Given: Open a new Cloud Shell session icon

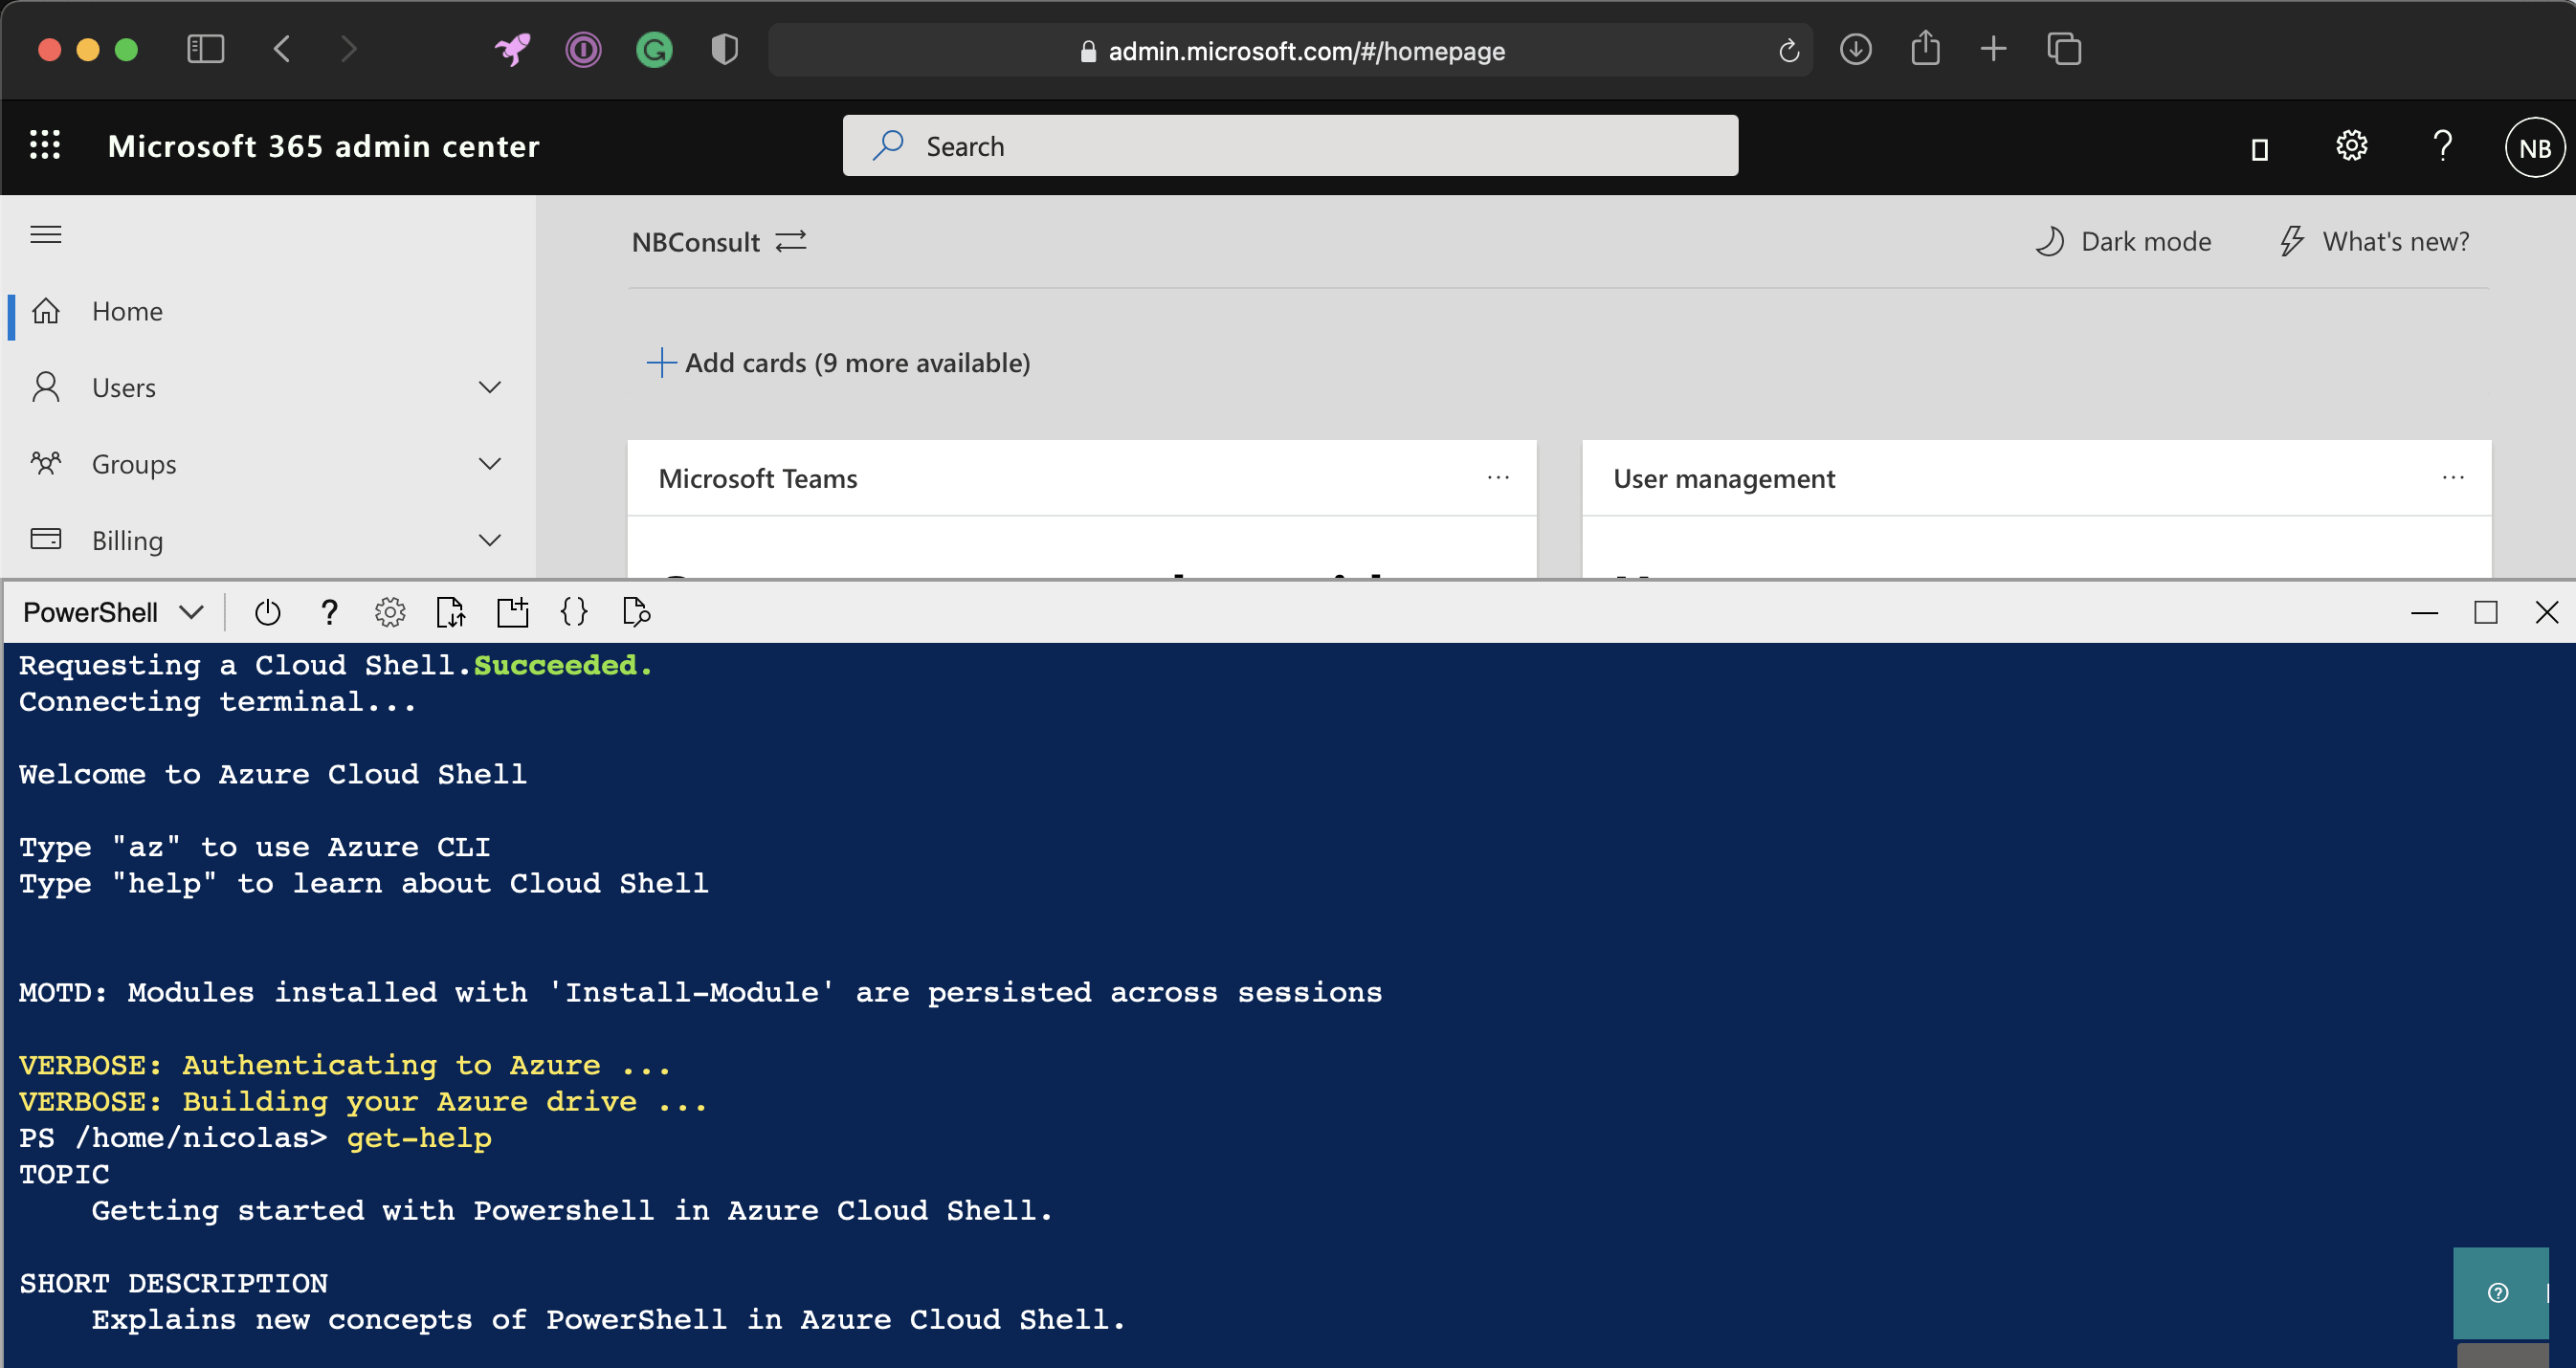Looking at the screenshot, I should tap(513, 612).
